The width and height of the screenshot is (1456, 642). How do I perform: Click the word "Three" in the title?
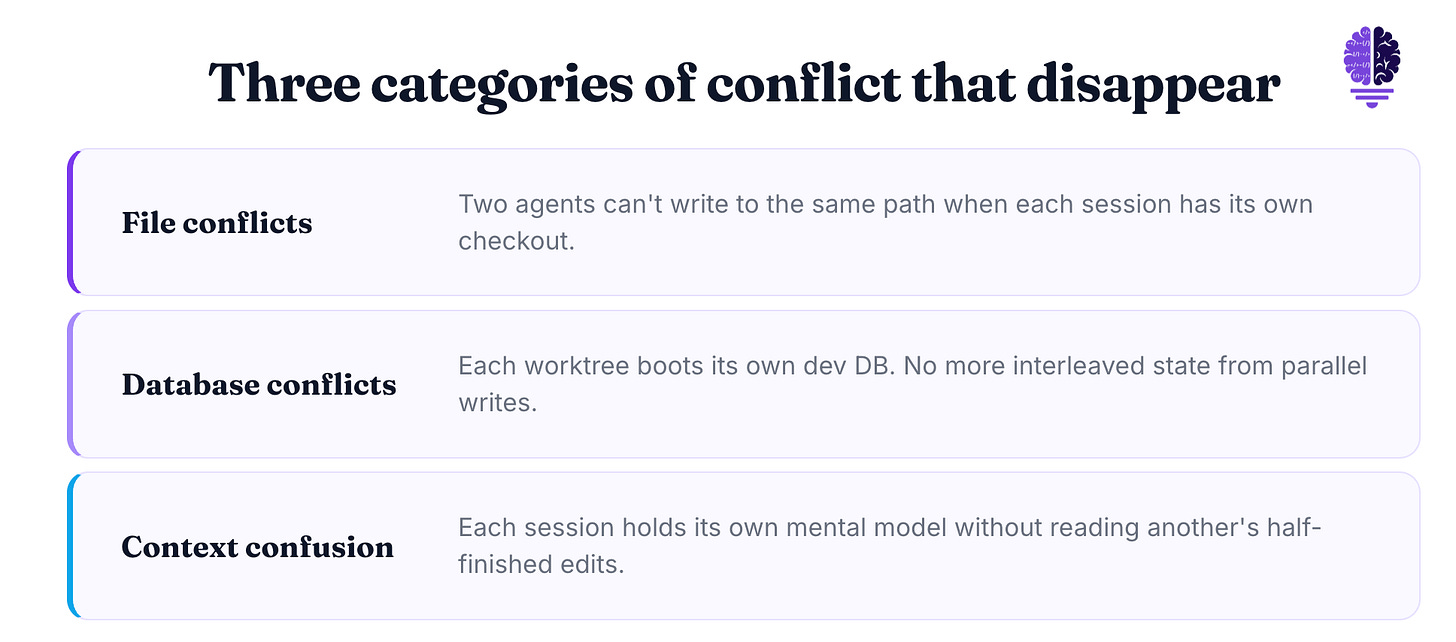tap(283, 84)
